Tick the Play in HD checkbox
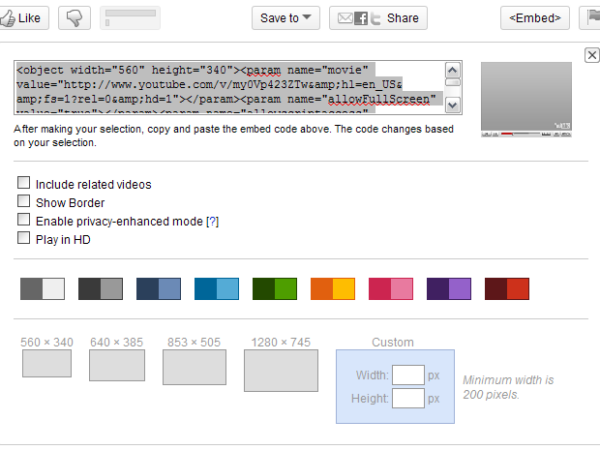Screen dimensions: 600x450 tap(23, 238)
